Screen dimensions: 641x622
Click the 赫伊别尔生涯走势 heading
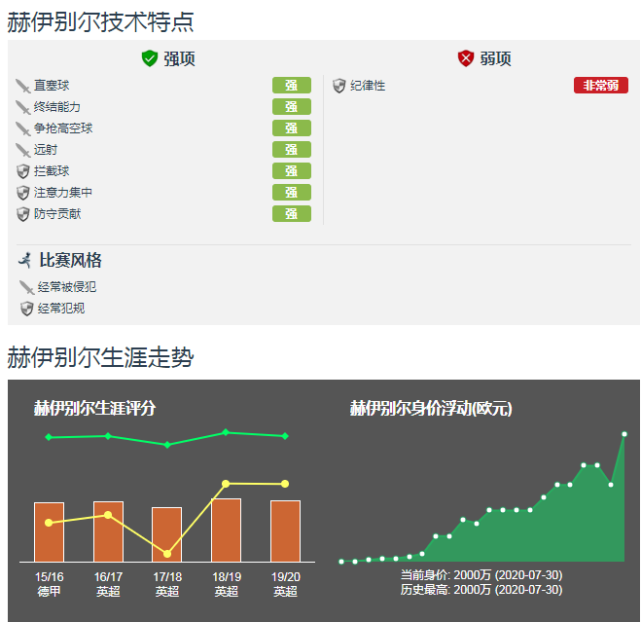click(101, 357)
